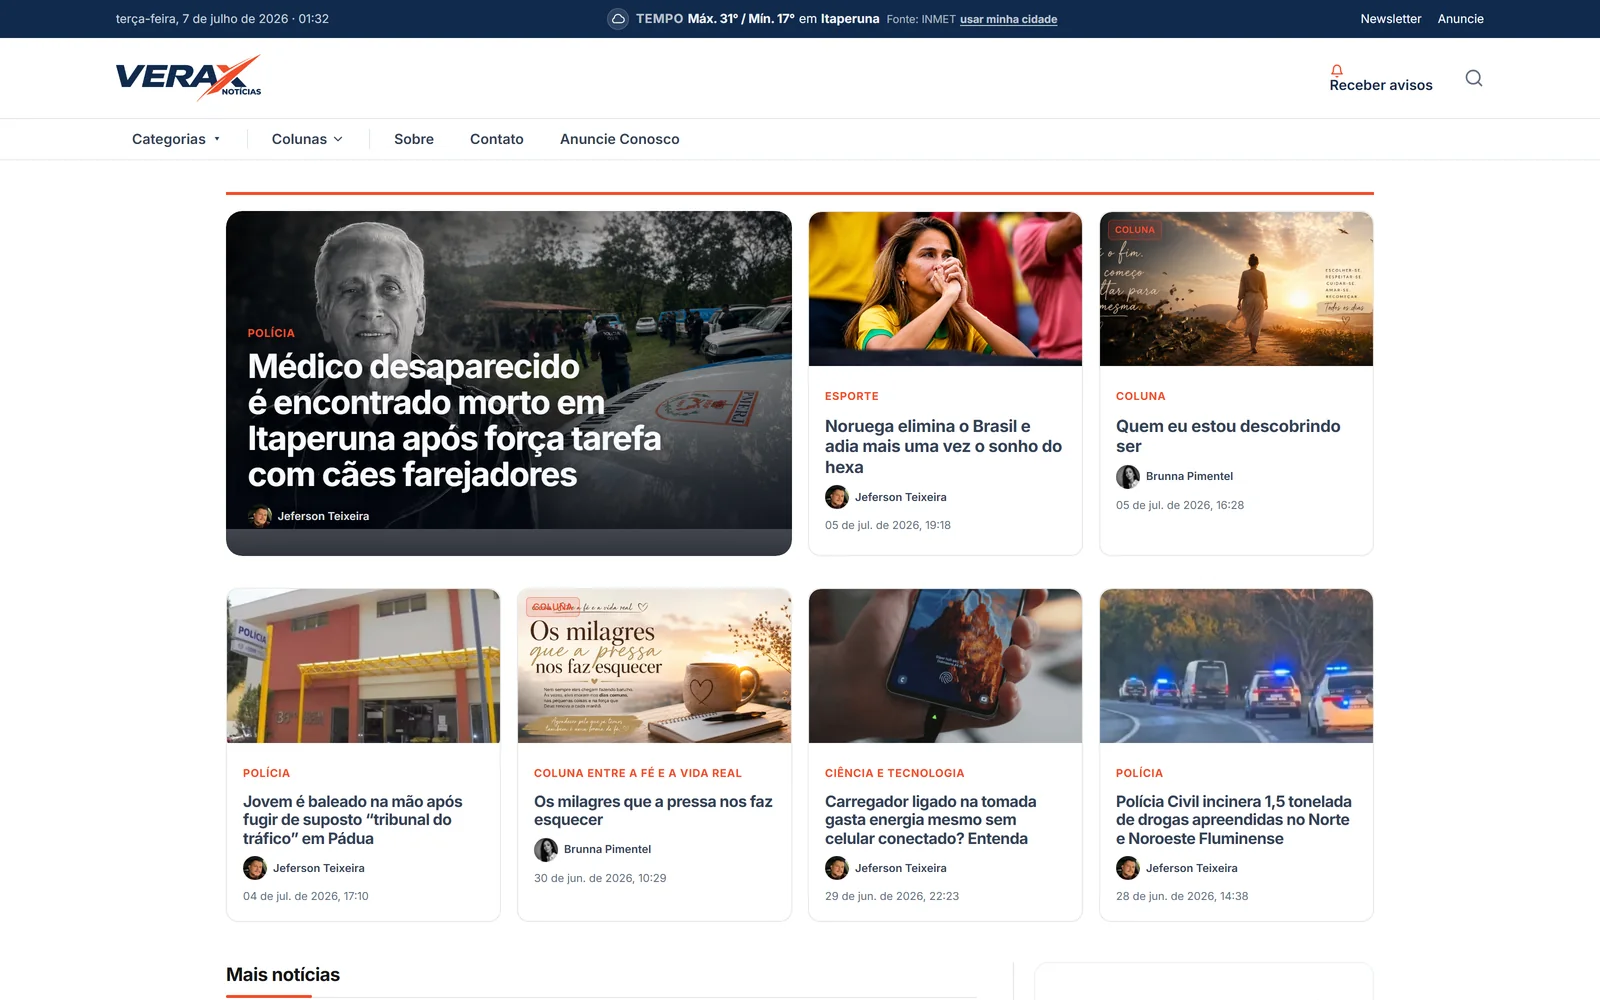Viewport: 1600px width, 1000px height.
Task: Open the Sobre menu item
Action: (414, 139)
